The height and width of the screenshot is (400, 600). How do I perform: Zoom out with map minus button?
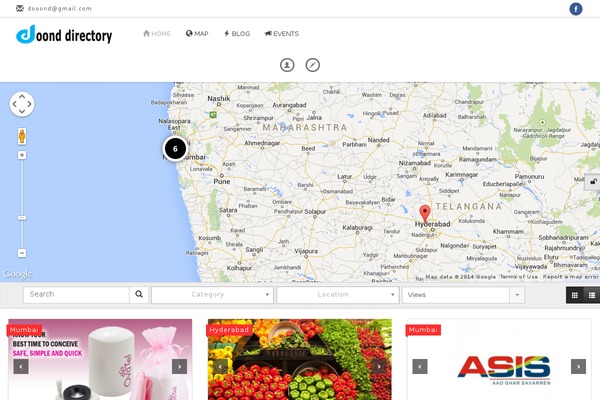pos(22,253)
